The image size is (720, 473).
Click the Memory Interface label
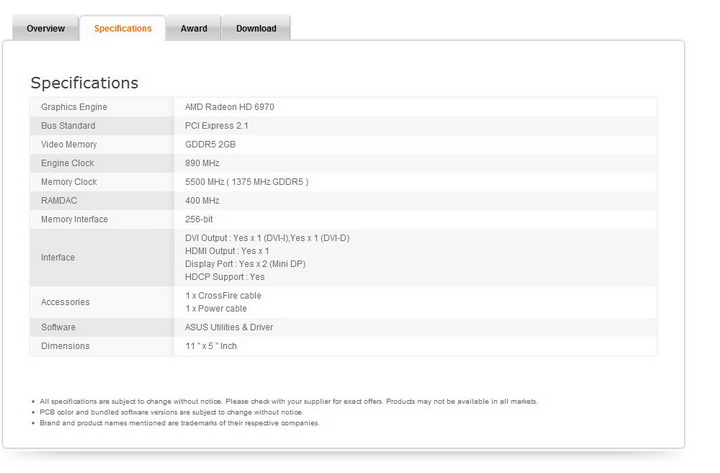[74, 220]
